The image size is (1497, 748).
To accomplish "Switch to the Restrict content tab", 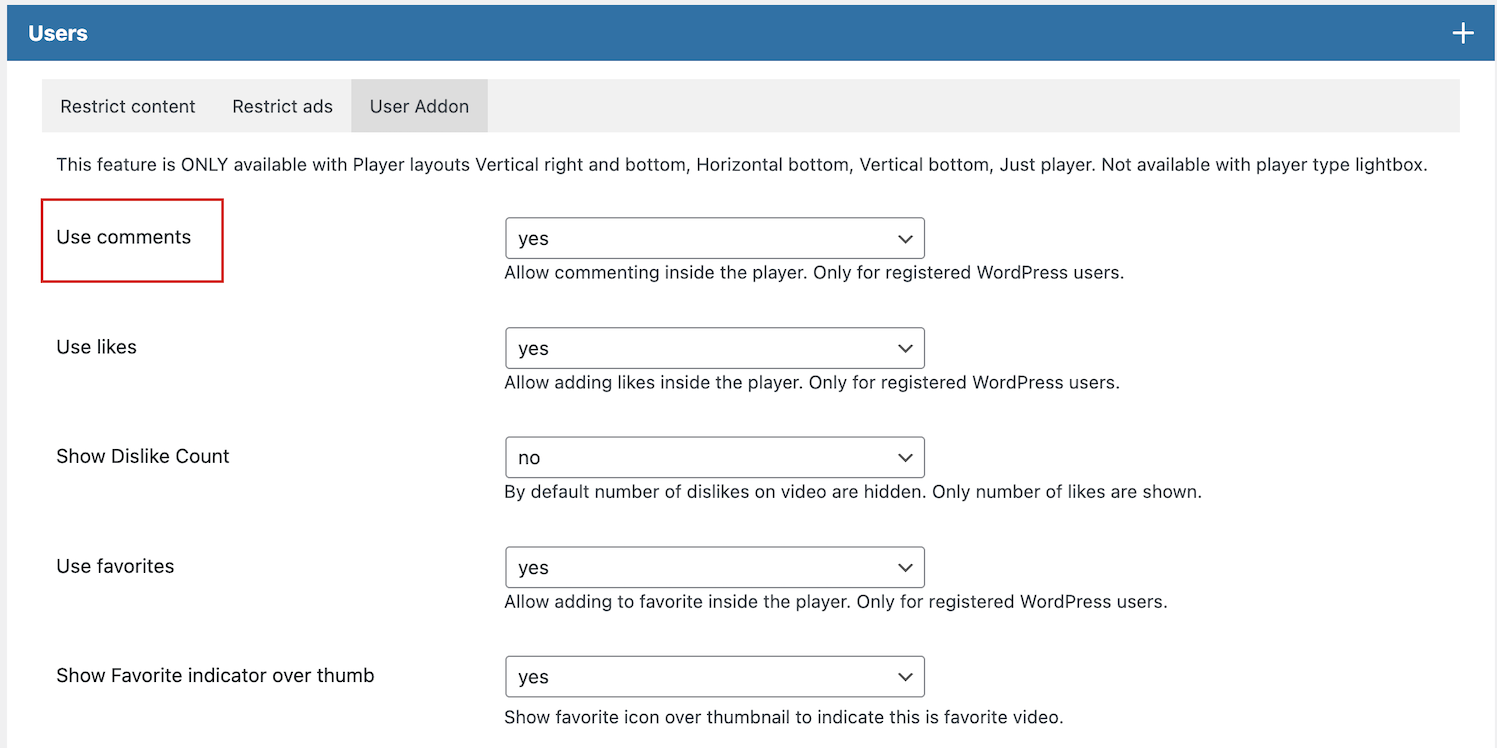I will 128,106.
